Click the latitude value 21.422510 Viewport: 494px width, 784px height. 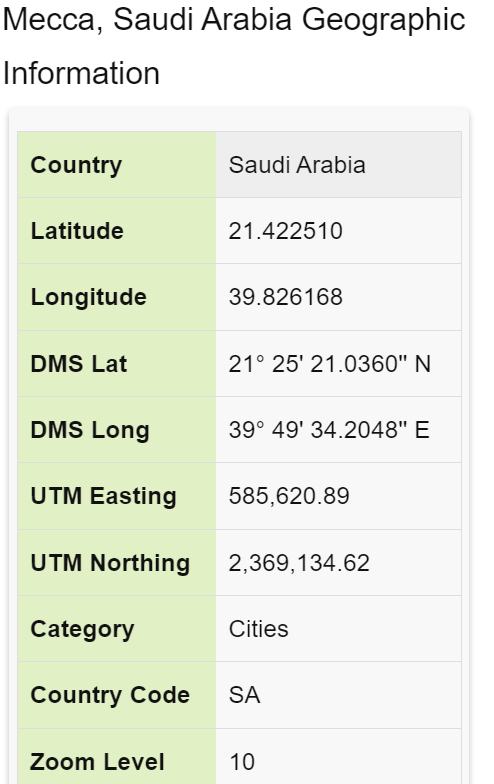click(x=286, y=231)
